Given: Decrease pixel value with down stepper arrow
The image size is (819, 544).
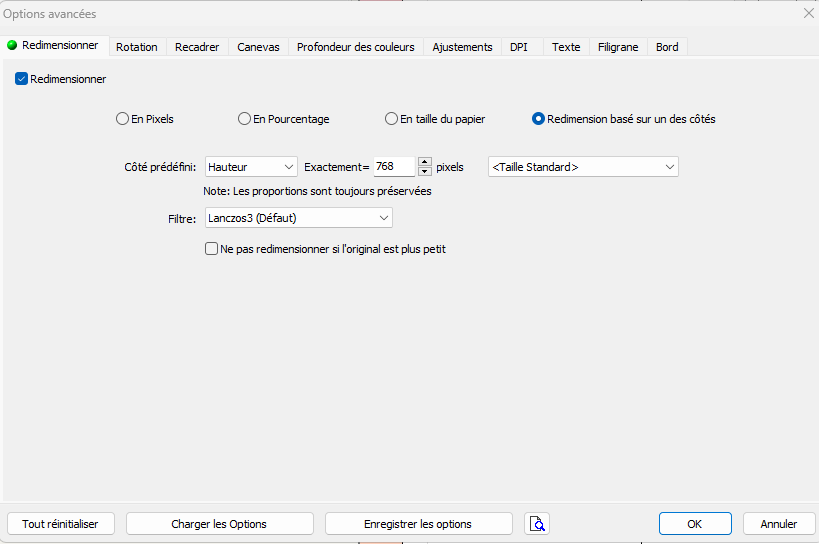Looking at the screenshot, I should click(x=424, y=172).
